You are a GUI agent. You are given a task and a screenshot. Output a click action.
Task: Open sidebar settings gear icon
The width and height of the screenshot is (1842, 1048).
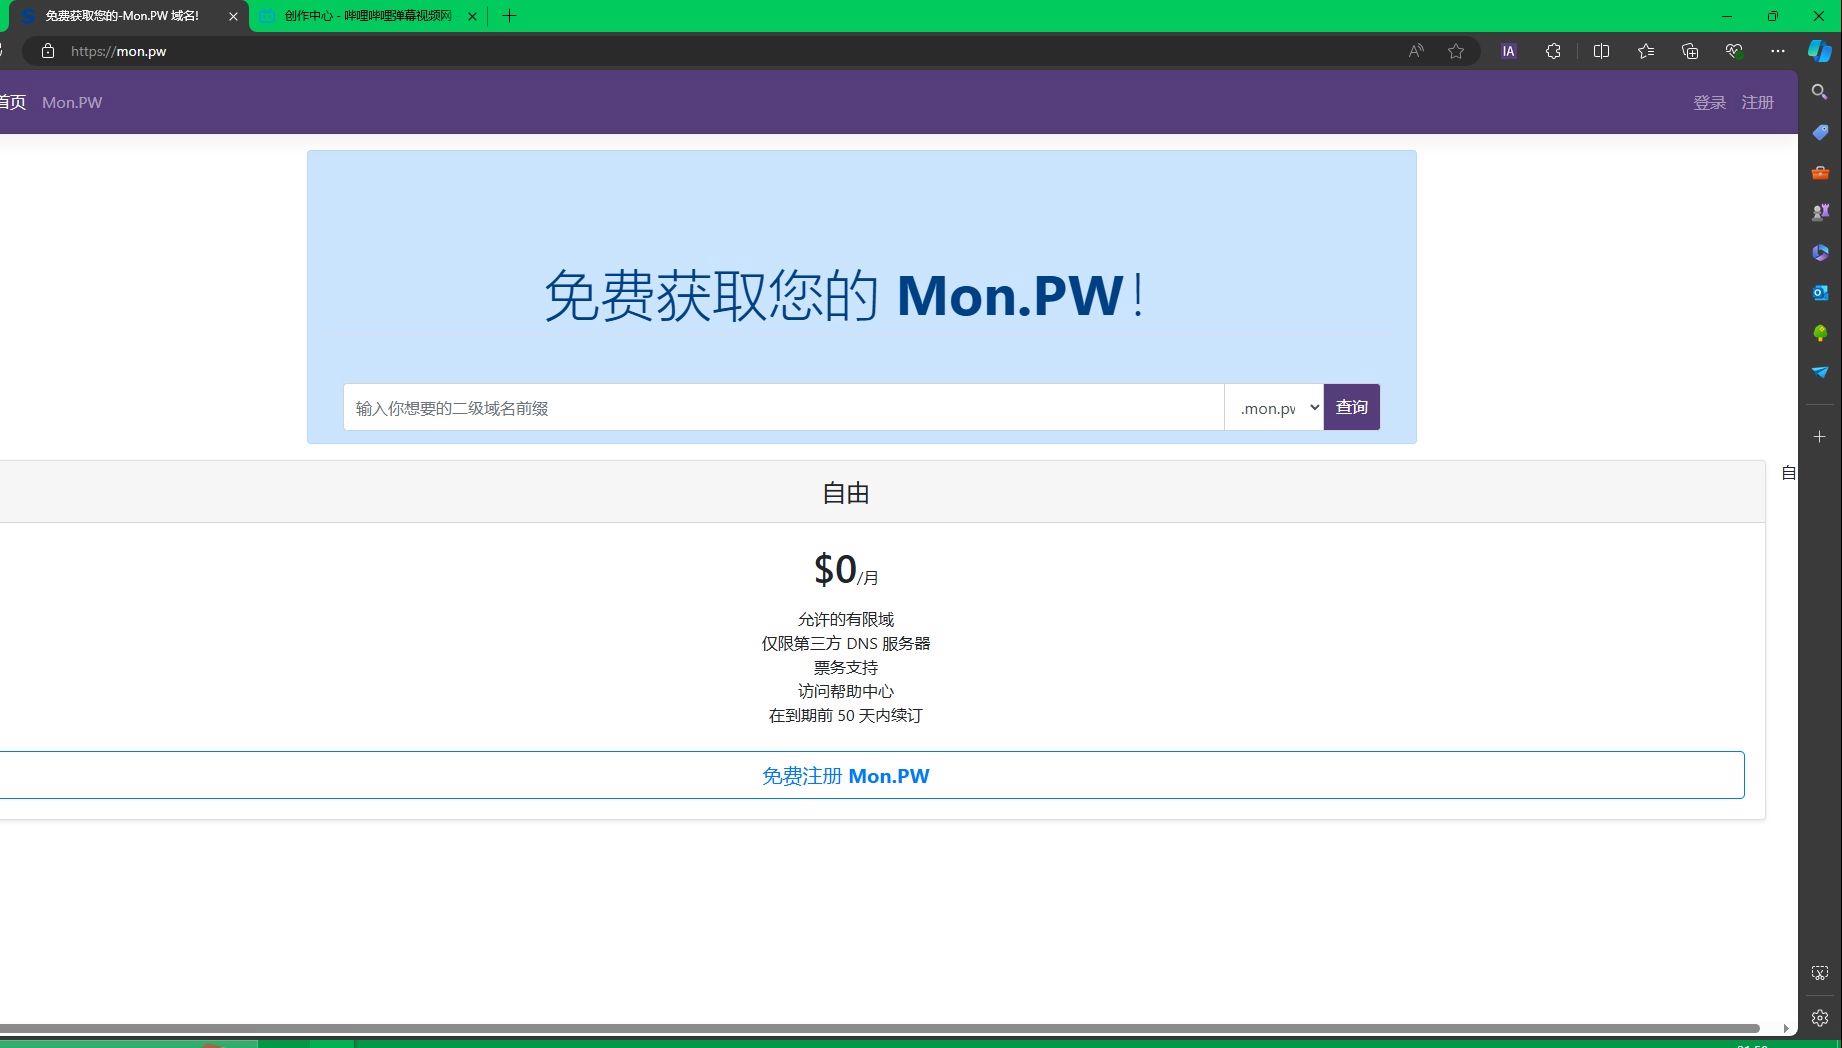pos(1820,1018)
